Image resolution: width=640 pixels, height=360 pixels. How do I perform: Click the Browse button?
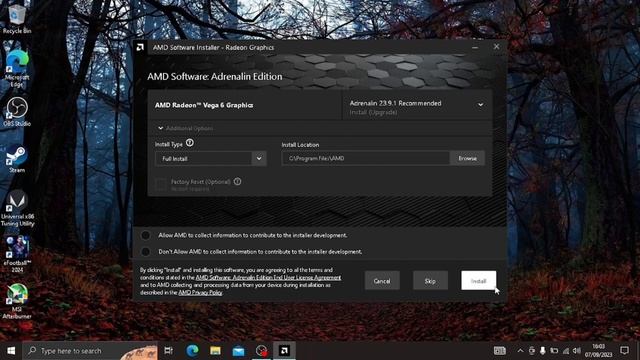[x=467, y=158]
